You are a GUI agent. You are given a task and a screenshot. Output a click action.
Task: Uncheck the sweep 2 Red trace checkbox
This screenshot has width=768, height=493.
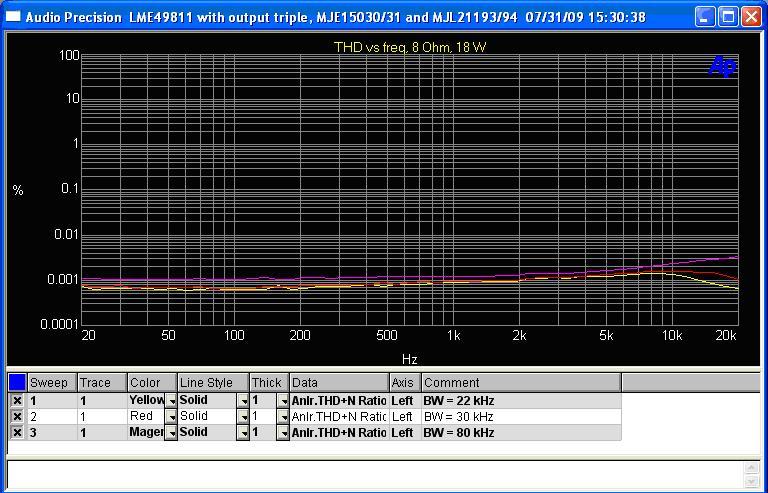[x=17, y=417]
